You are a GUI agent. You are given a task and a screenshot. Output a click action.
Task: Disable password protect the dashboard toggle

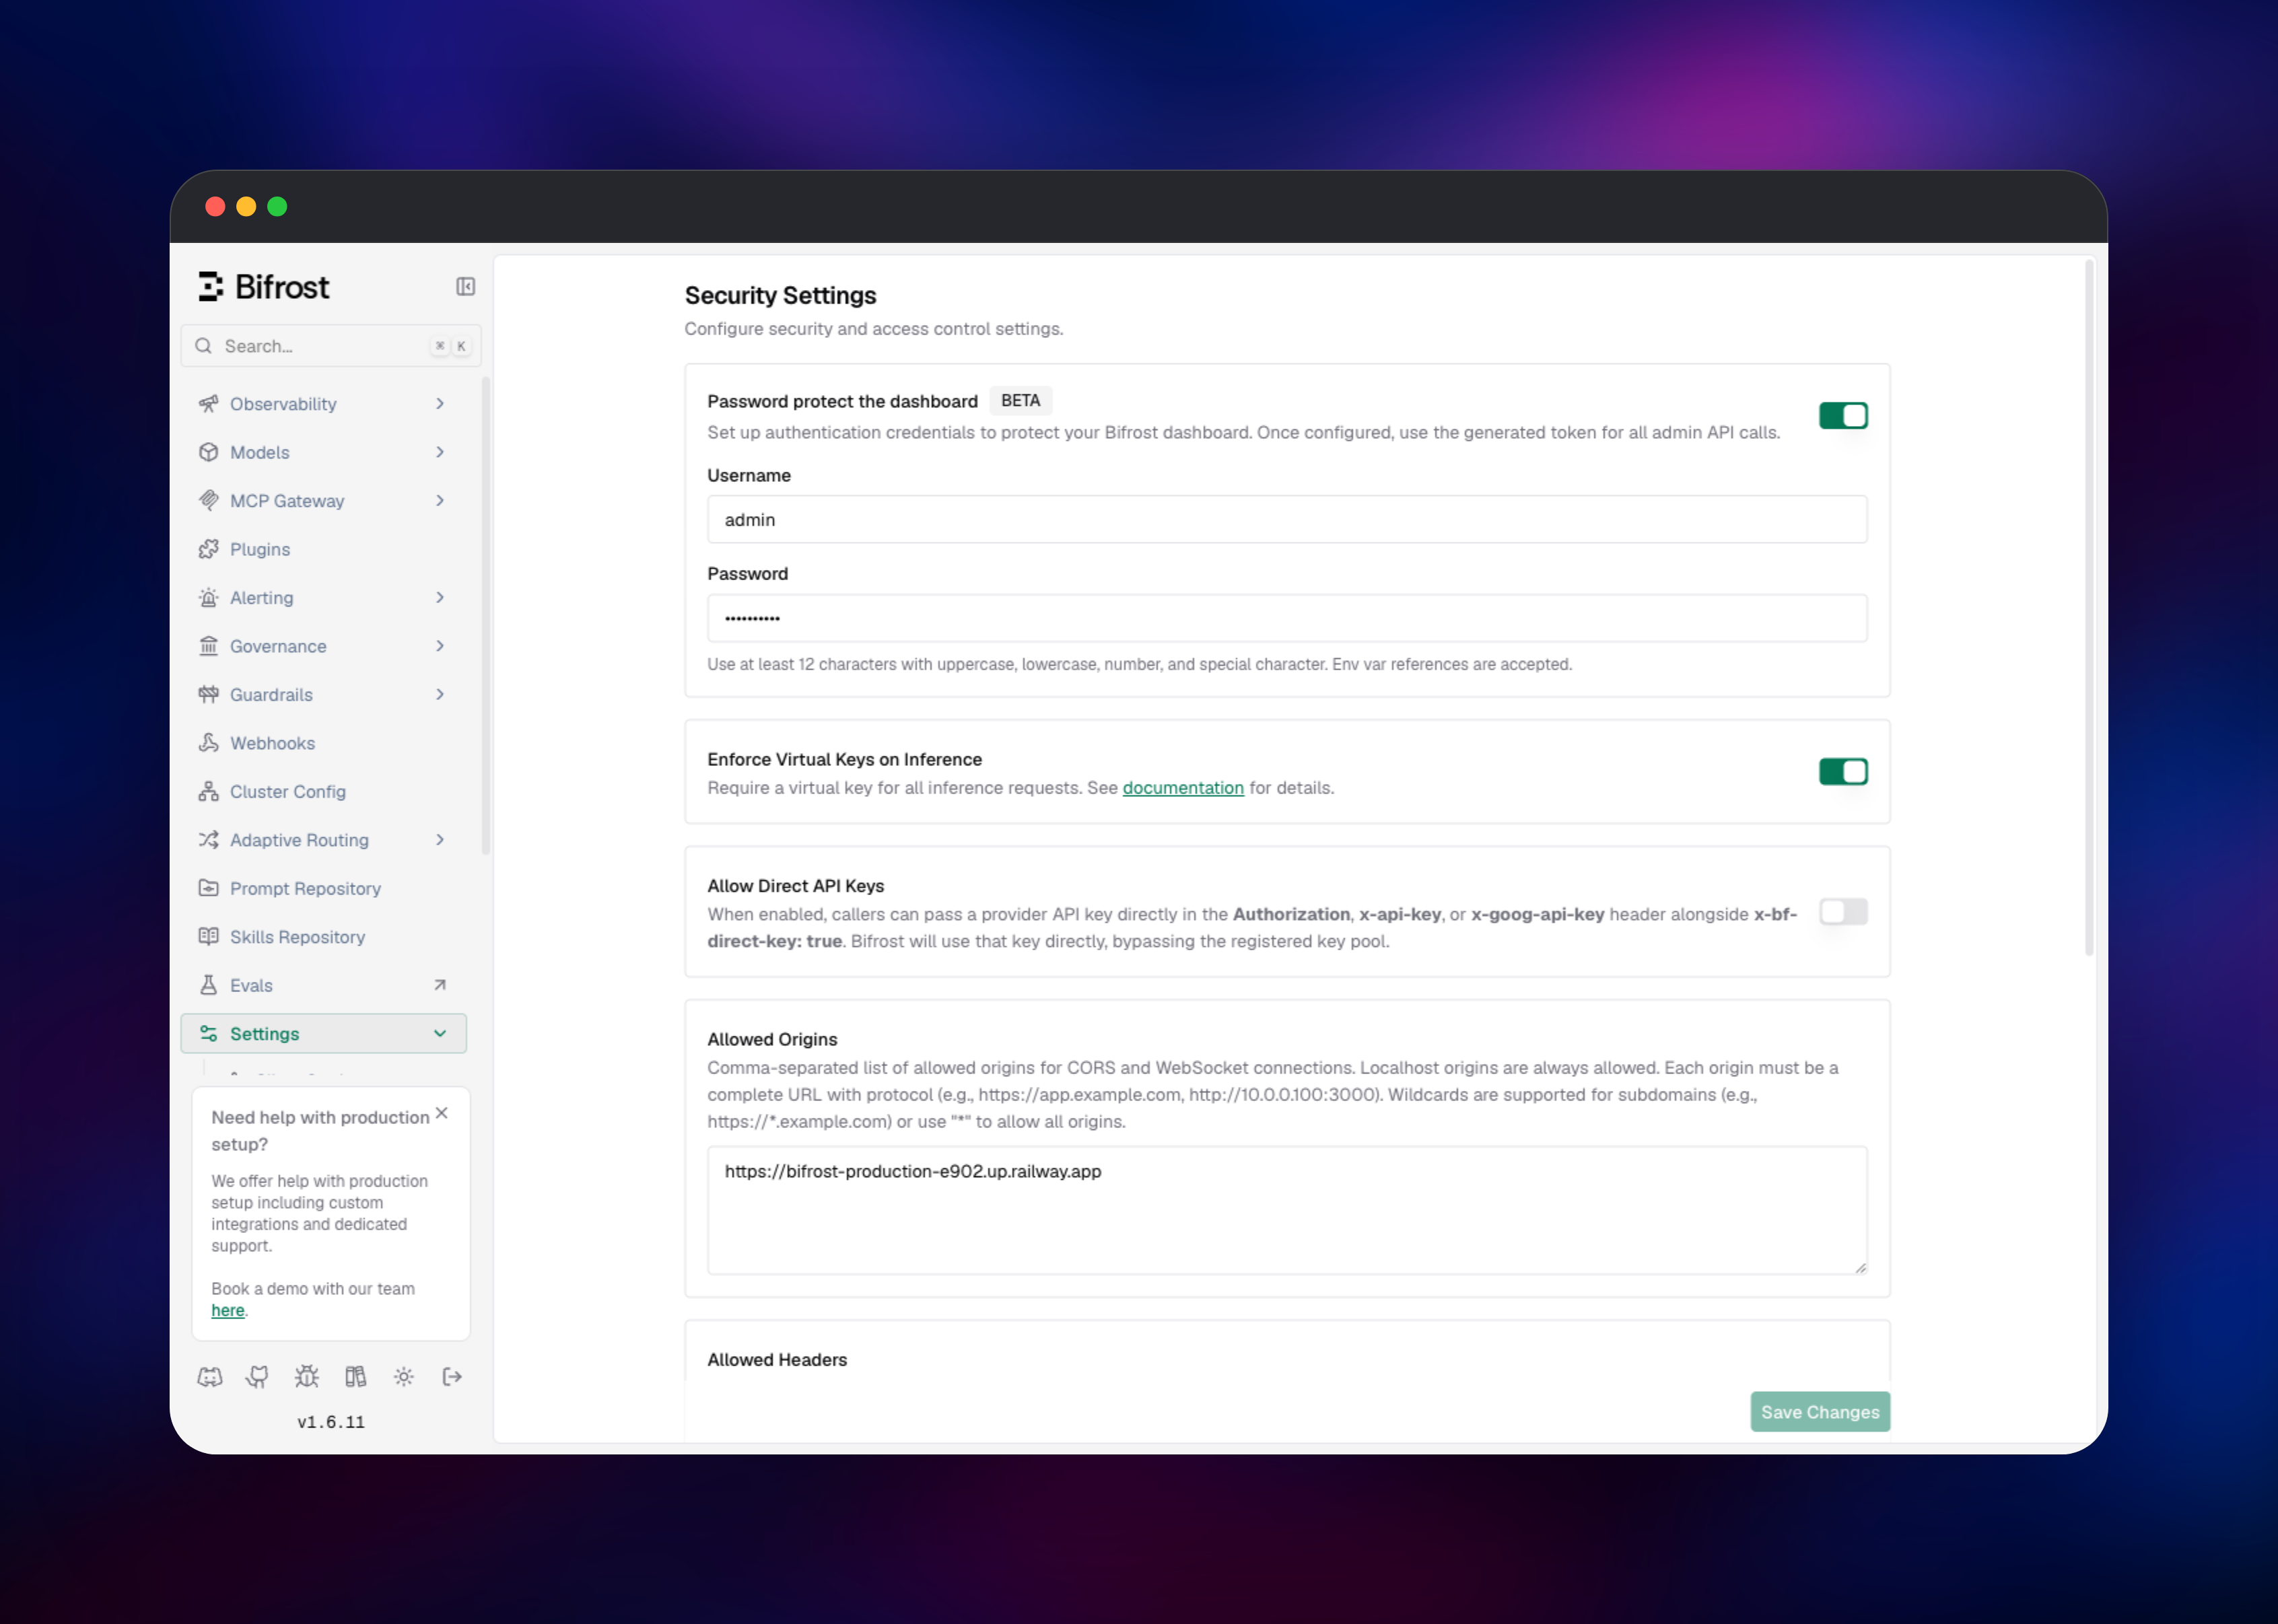tap(1843, 416)
